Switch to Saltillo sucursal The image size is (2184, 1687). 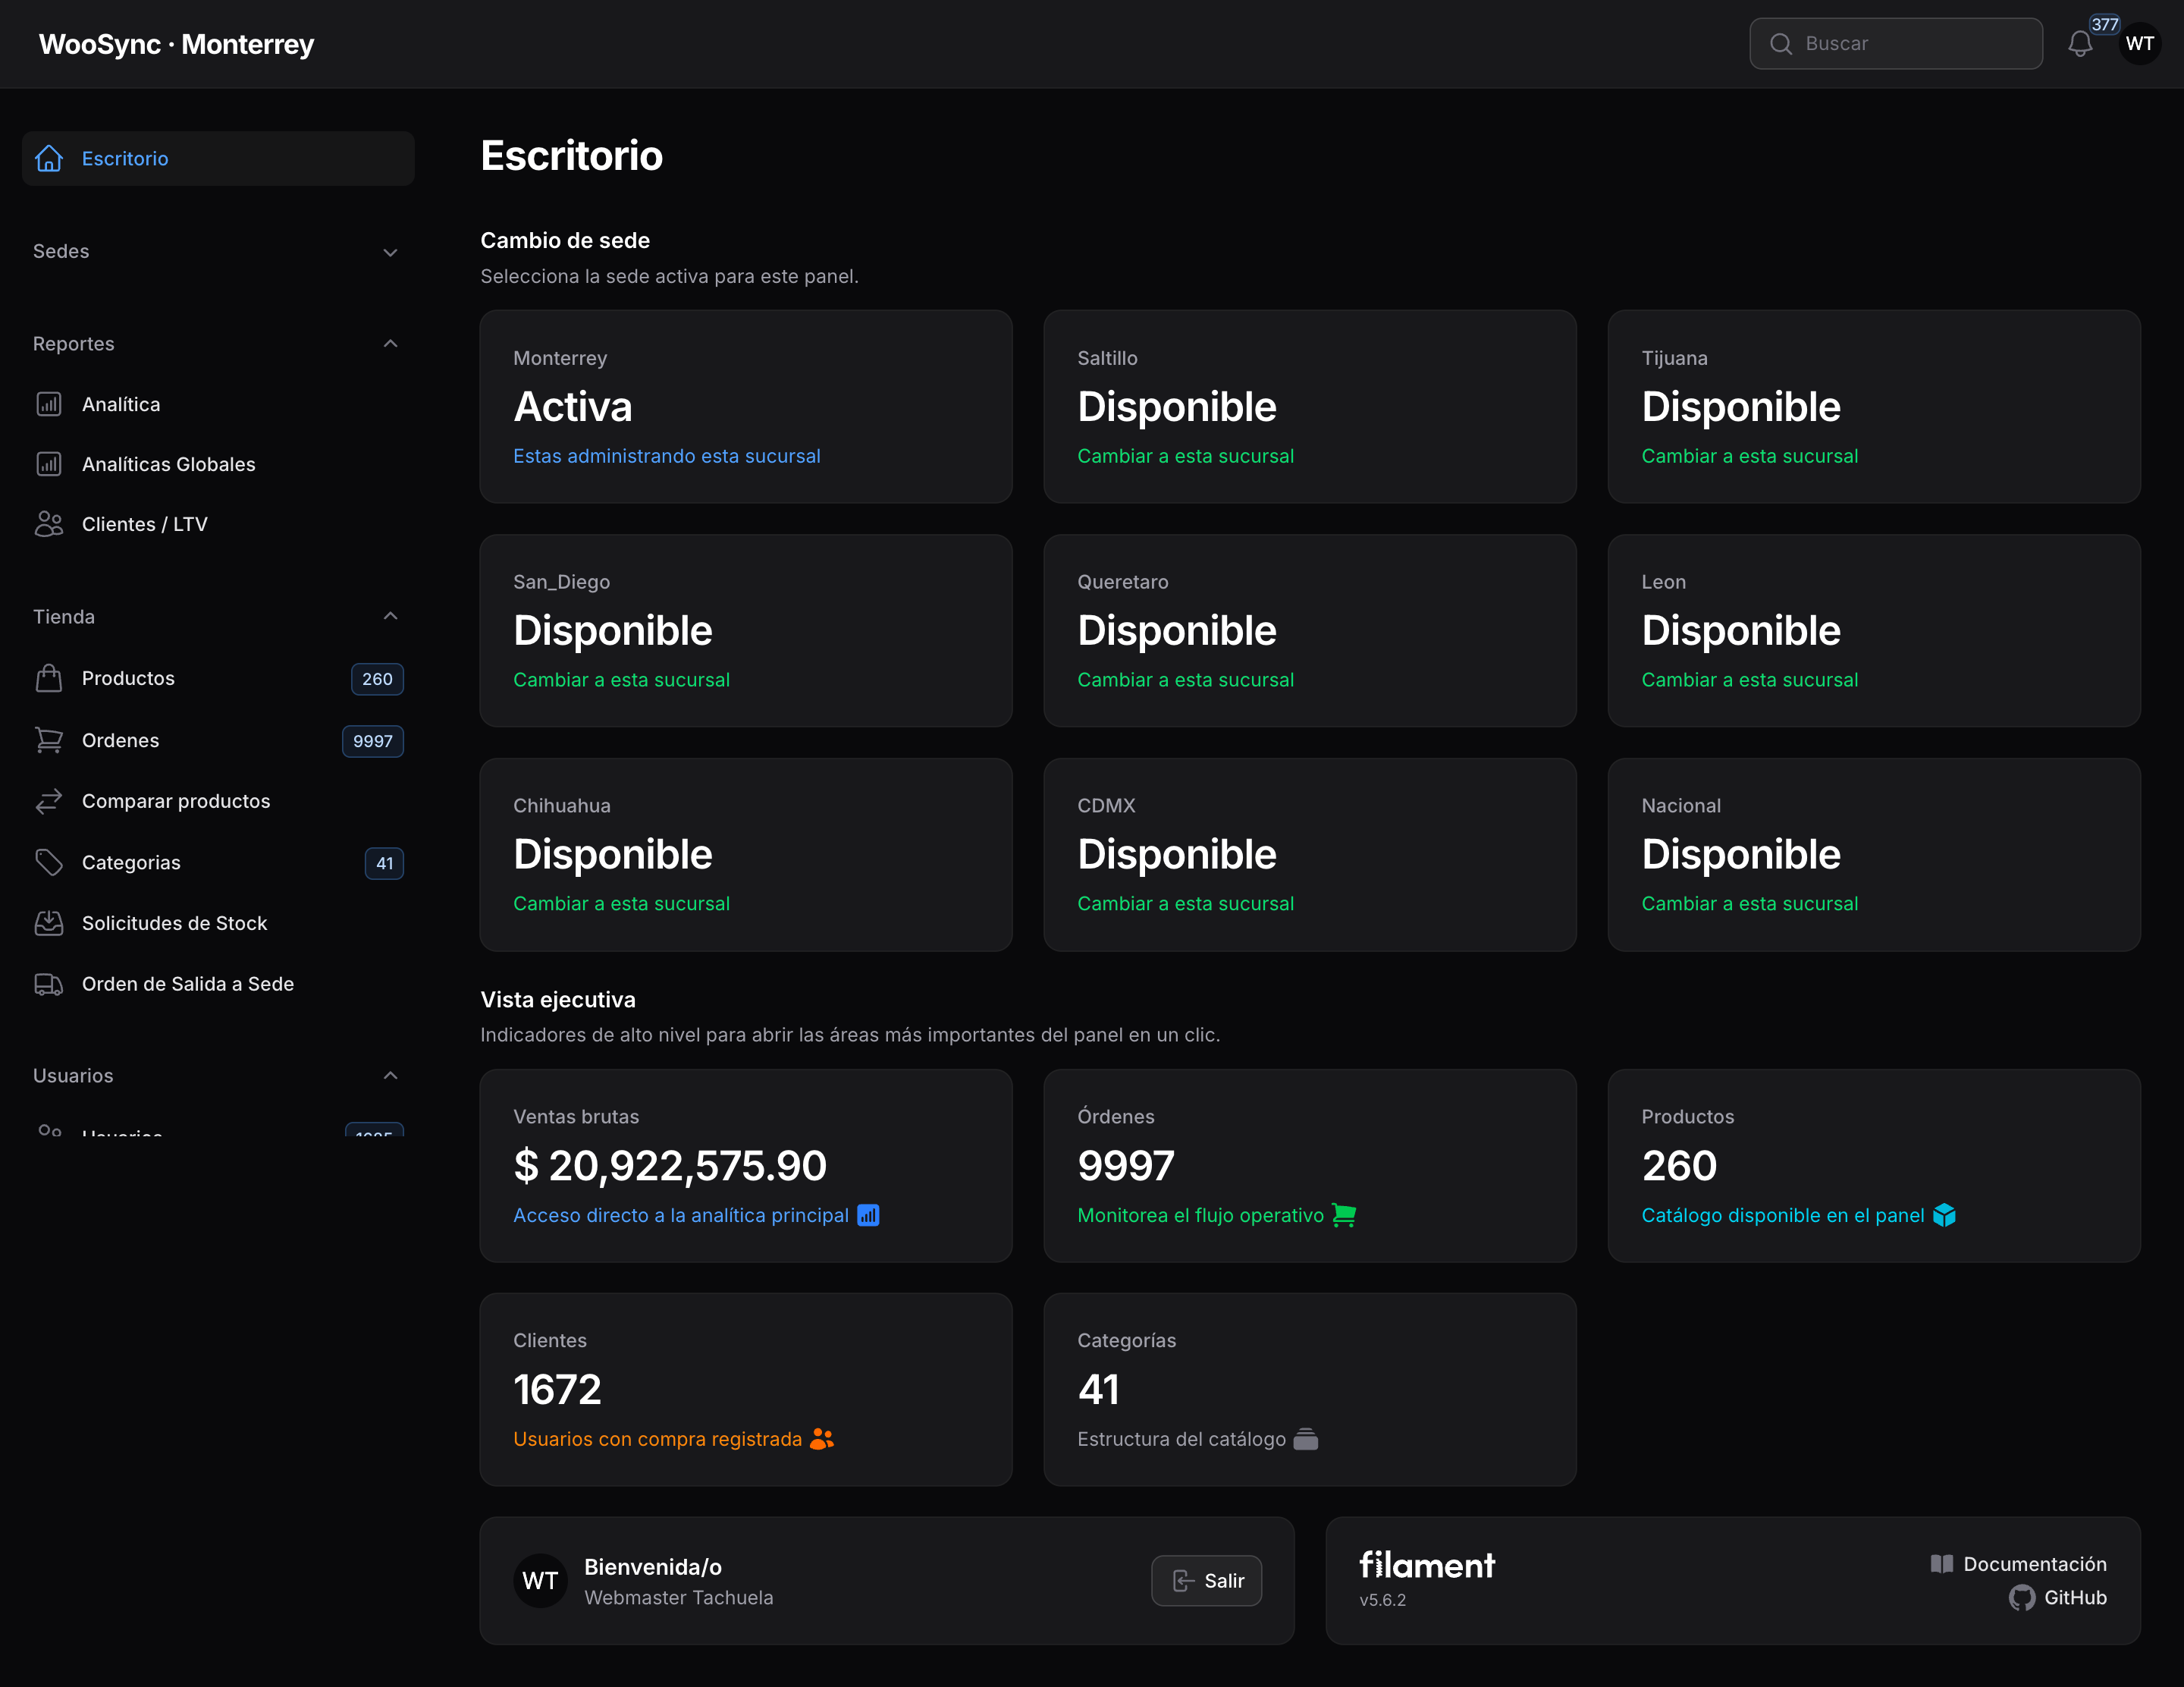[x=1310, y=406]
